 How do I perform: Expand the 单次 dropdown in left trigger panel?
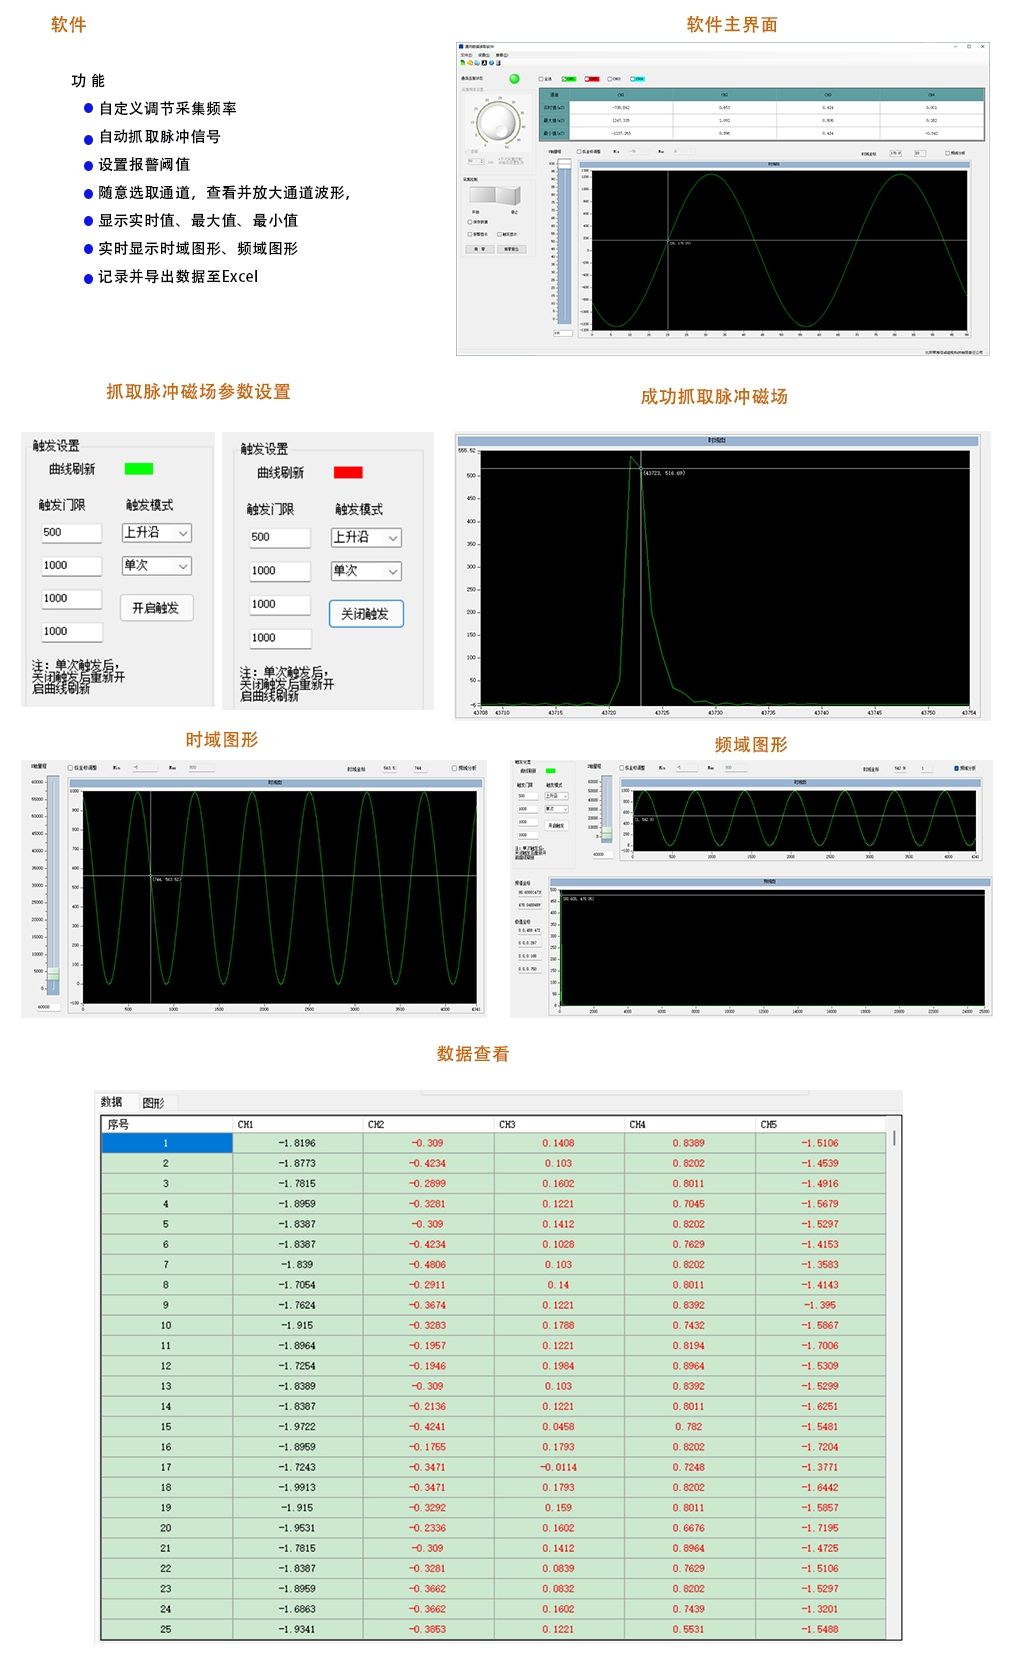point(157,566)
